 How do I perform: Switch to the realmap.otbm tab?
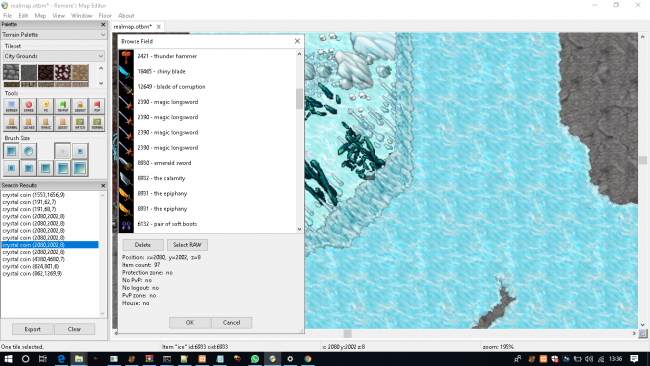[133, 27]
